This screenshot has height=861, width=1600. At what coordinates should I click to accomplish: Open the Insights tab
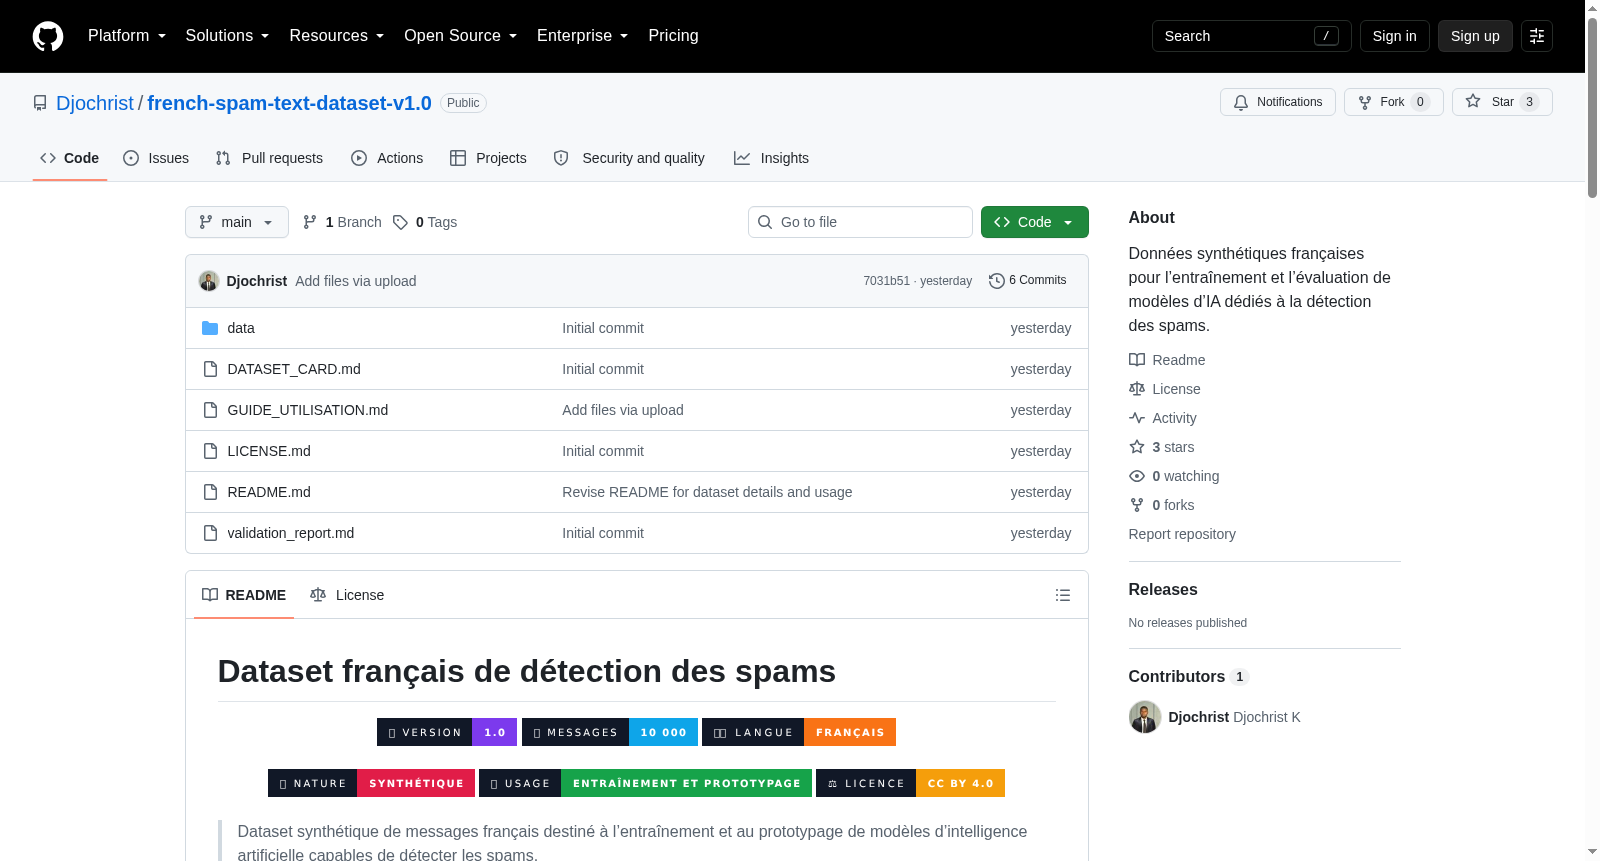(771, 158)
